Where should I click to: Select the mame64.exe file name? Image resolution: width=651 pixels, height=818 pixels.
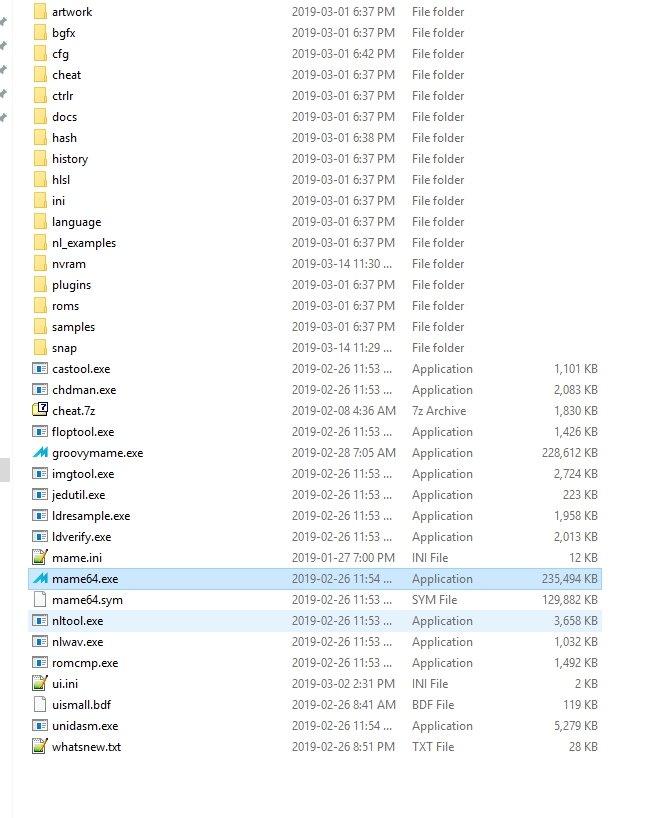[x=85, y=579]
